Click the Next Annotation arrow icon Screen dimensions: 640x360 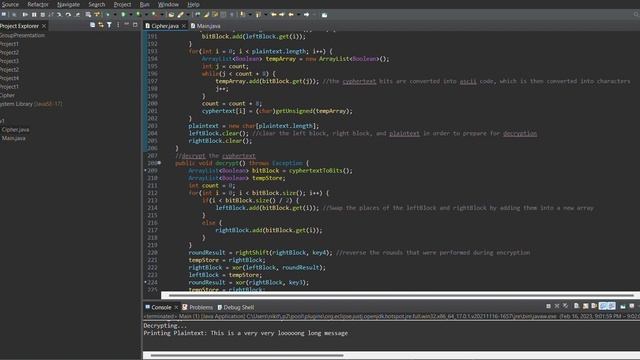[242, 14]
